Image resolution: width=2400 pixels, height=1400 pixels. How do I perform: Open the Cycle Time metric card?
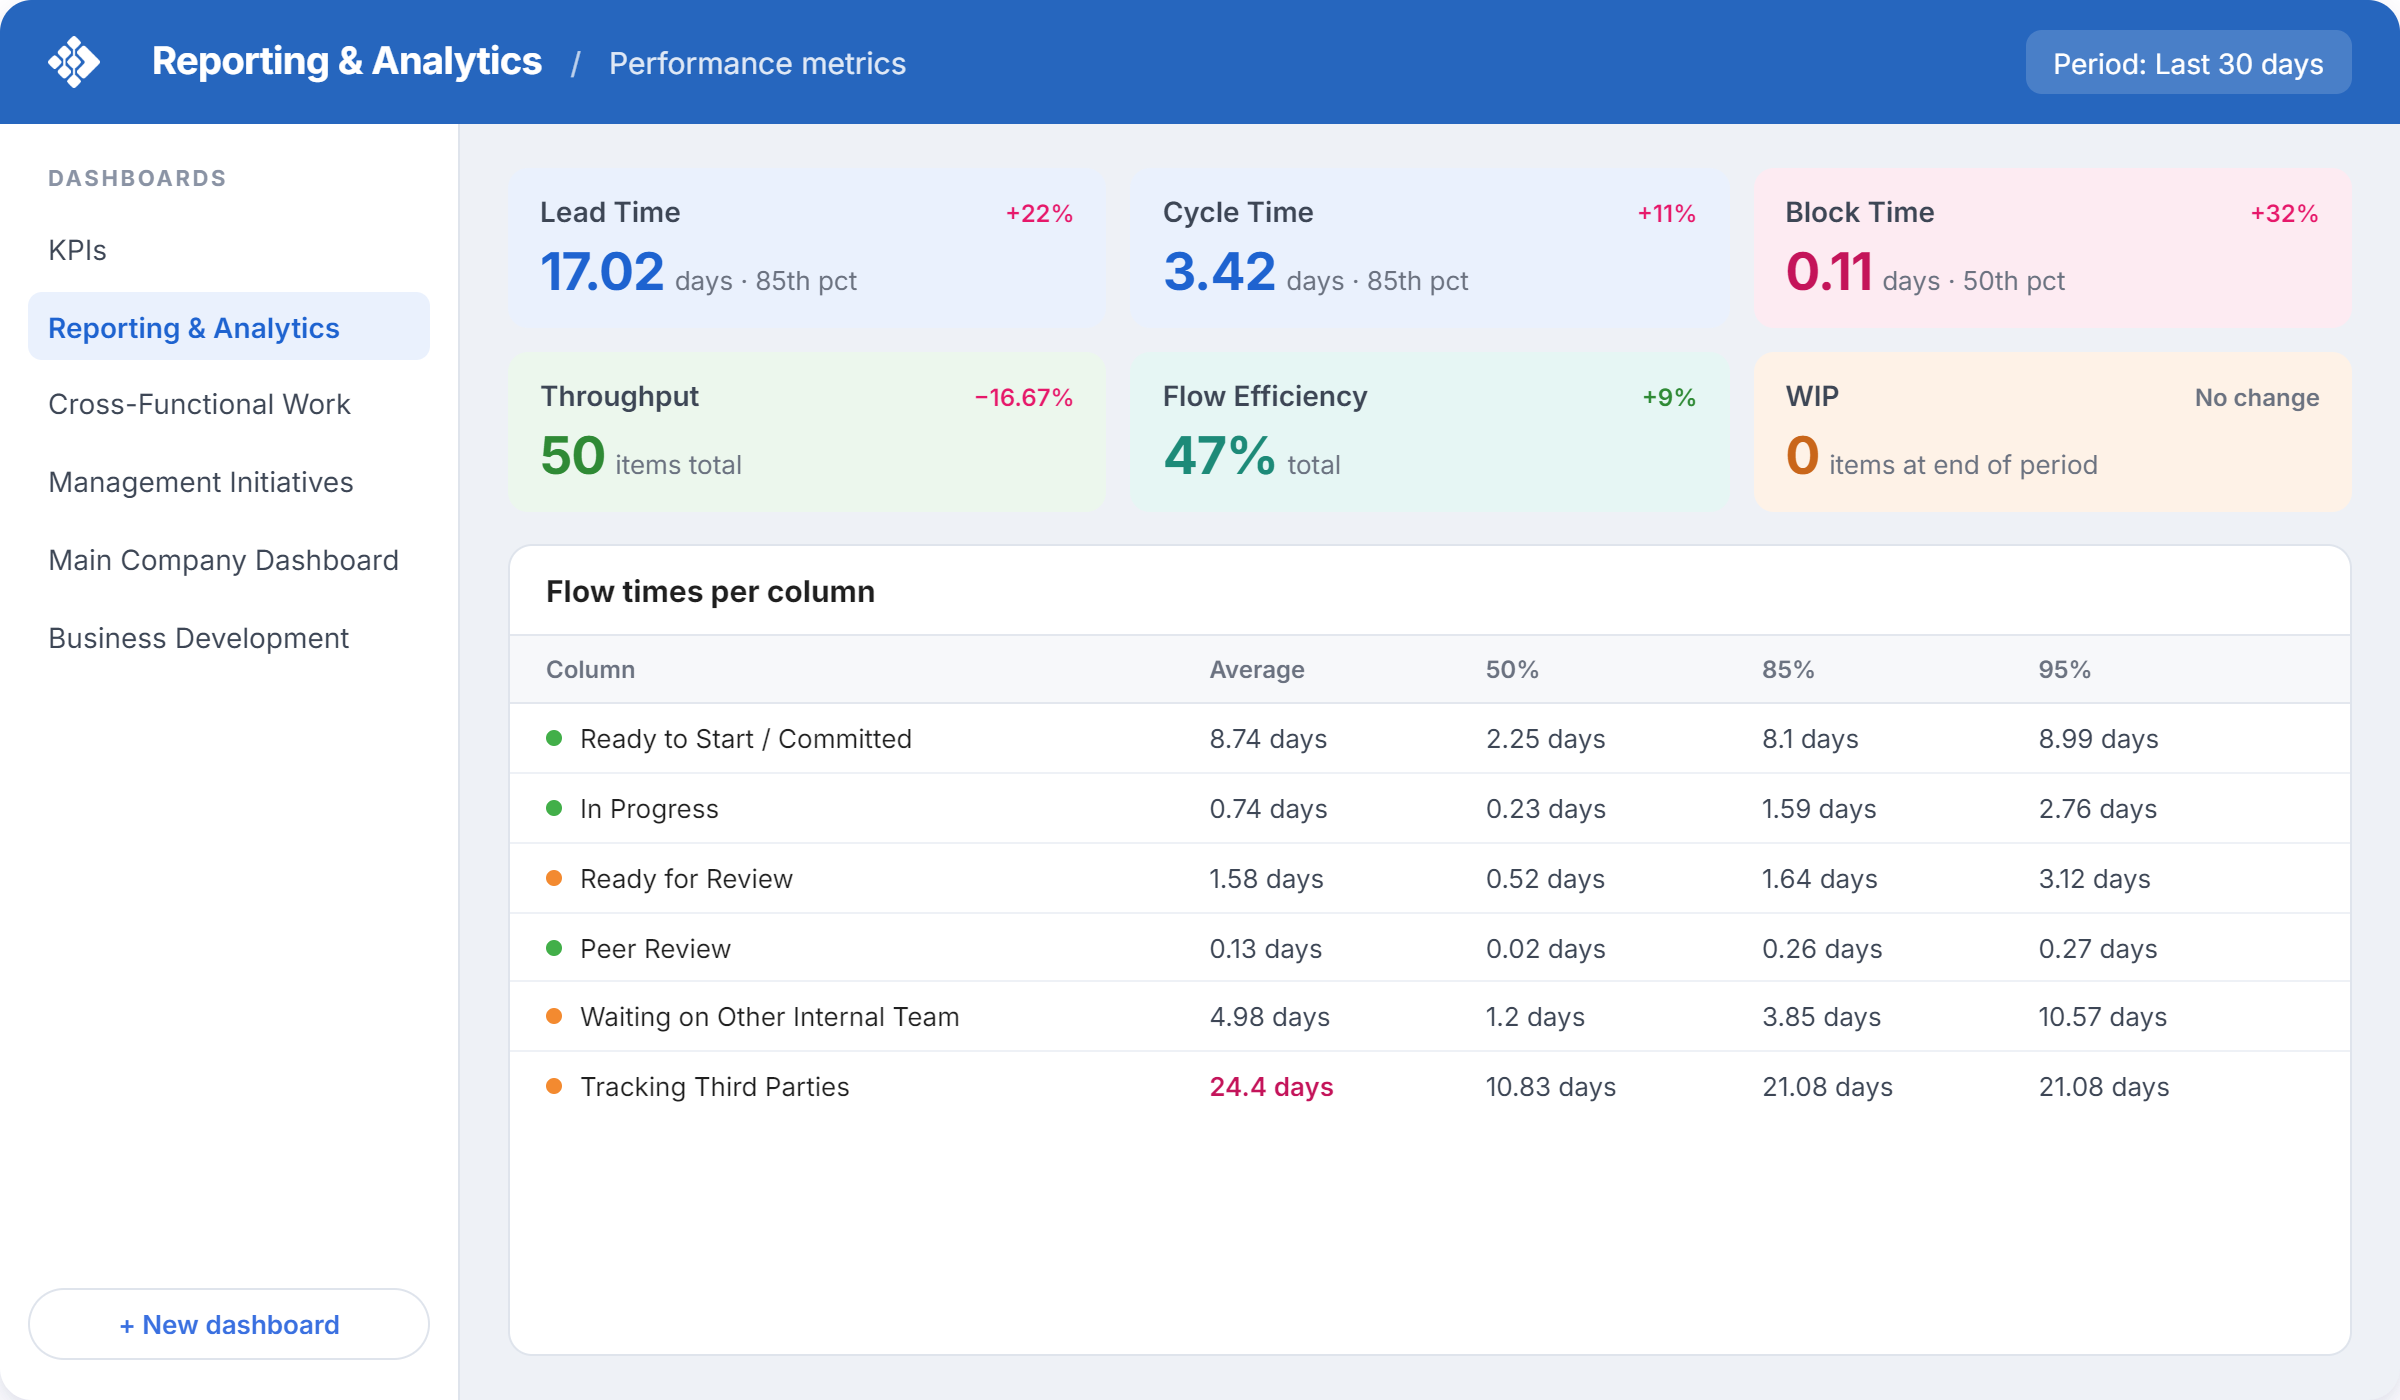tap(1429, 247)
